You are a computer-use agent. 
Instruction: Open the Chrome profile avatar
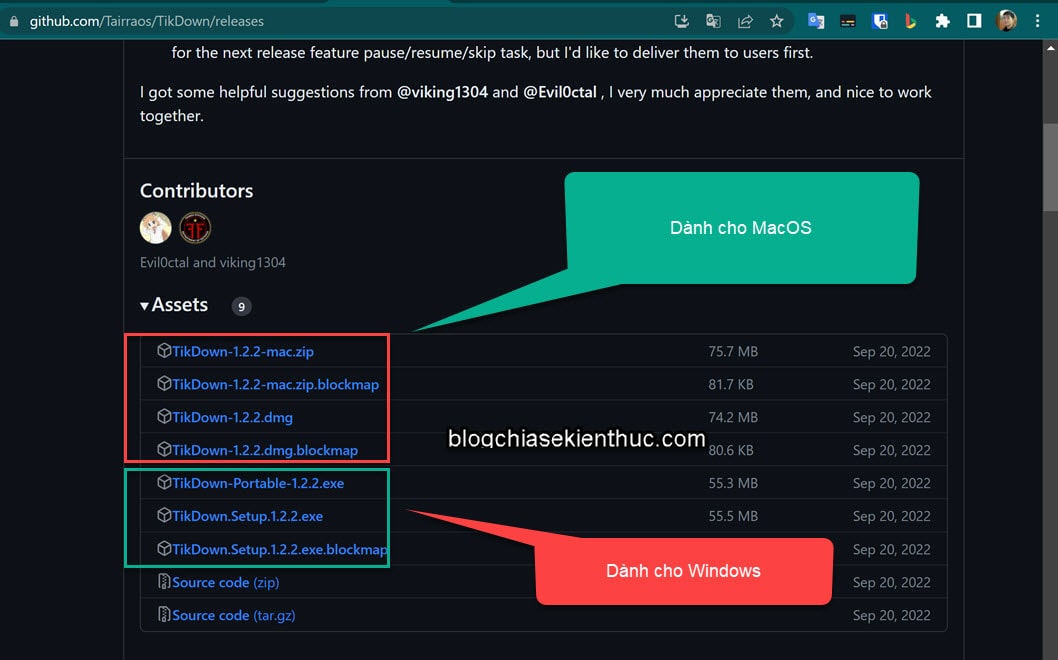(1006, 21)
